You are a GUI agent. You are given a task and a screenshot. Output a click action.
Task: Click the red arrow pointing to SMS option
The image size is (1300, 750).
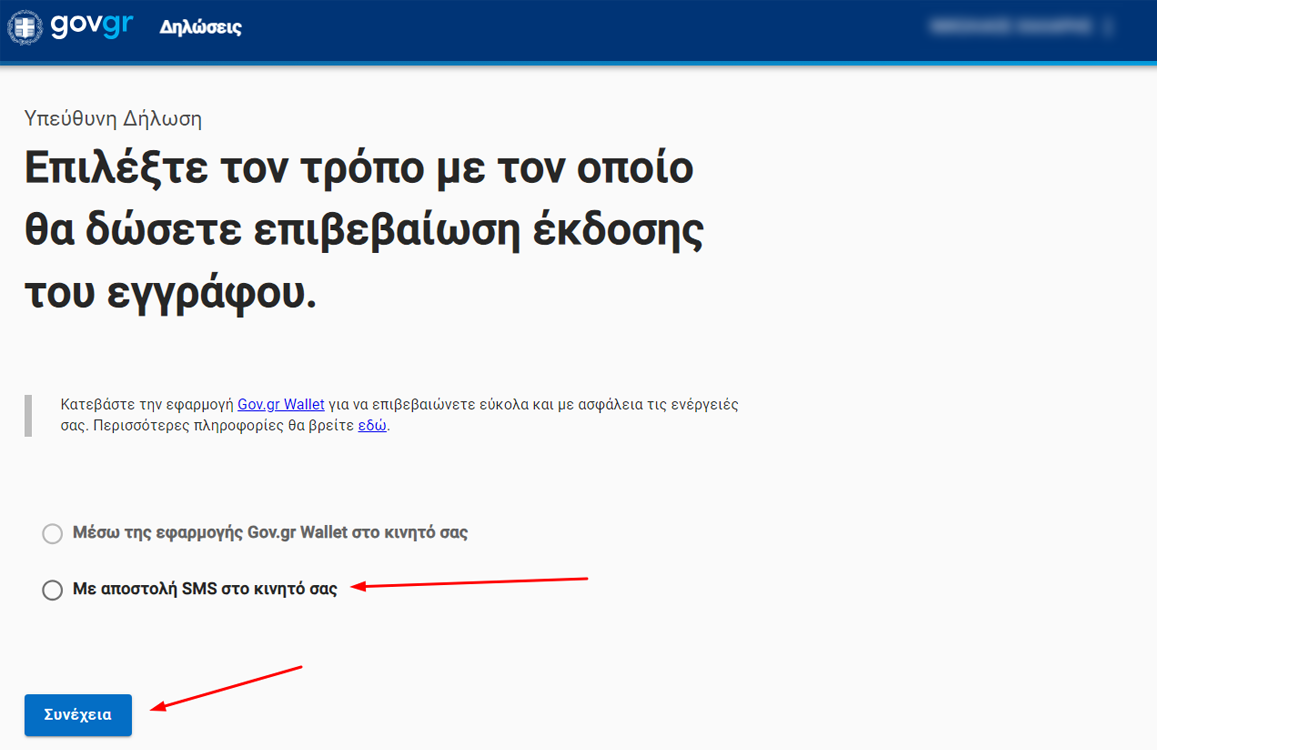tap(470, 582)
